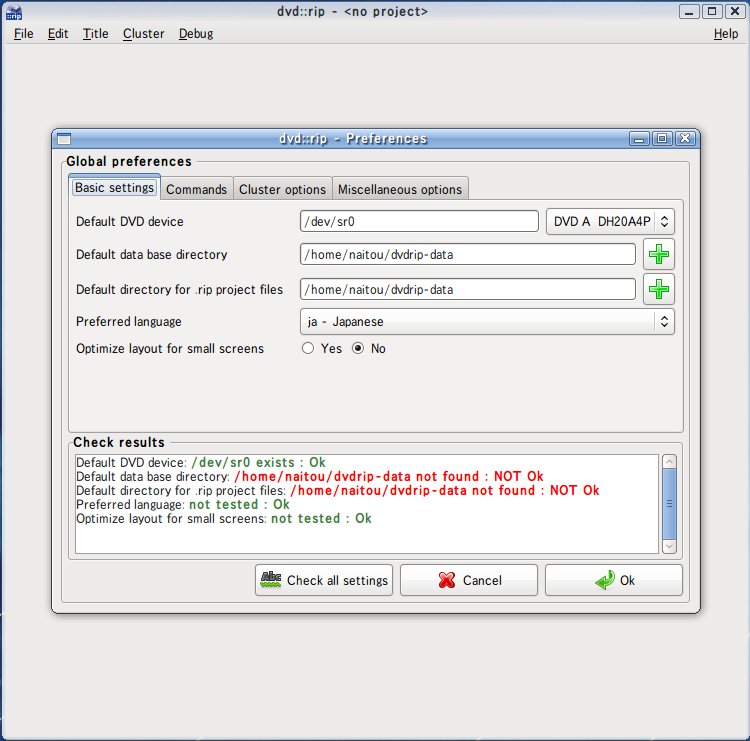
Task: Open the Help menu
Action: pos(726,34)
